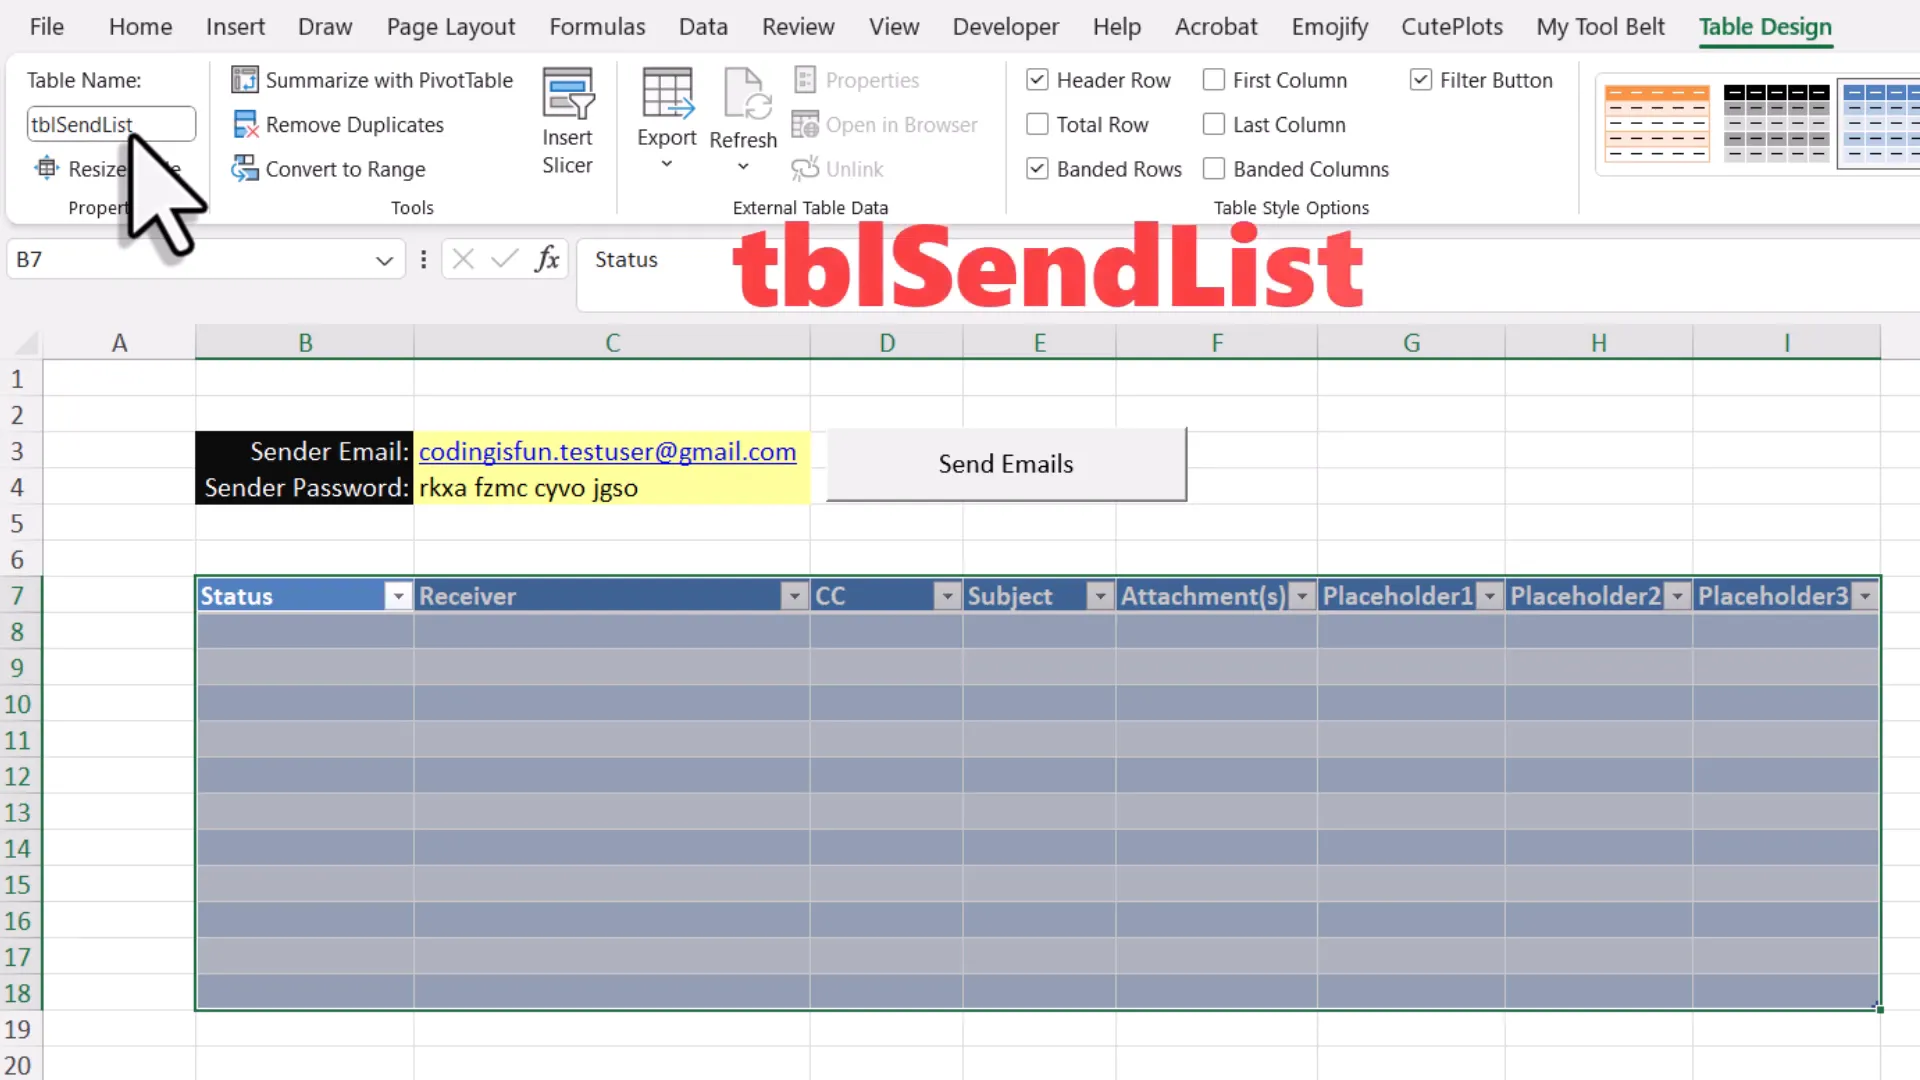
Task: Check the Banded Columns checkbox
Action: pyautogui.click(x=1214, y=168)
